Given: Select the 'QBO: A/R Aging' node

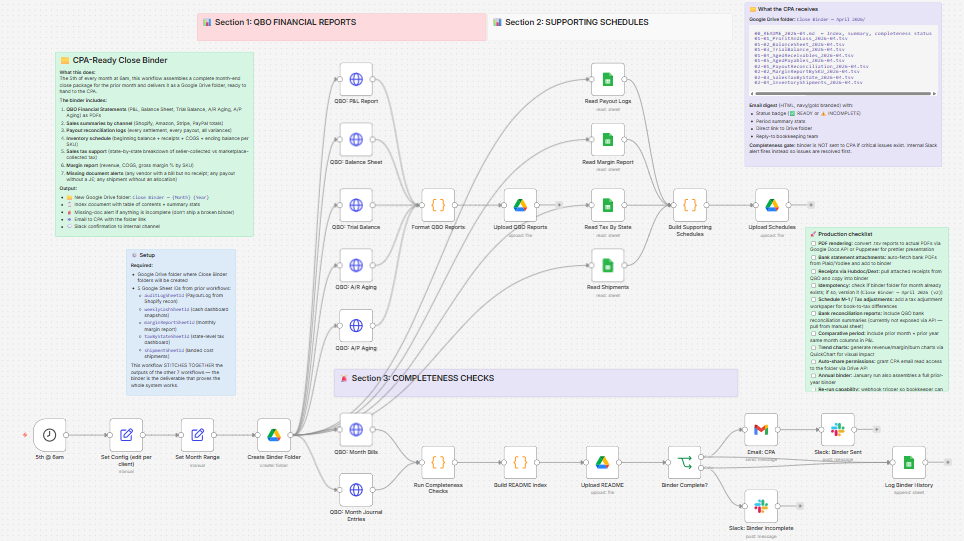Looking at the screenshot, I should coord(356,265).
